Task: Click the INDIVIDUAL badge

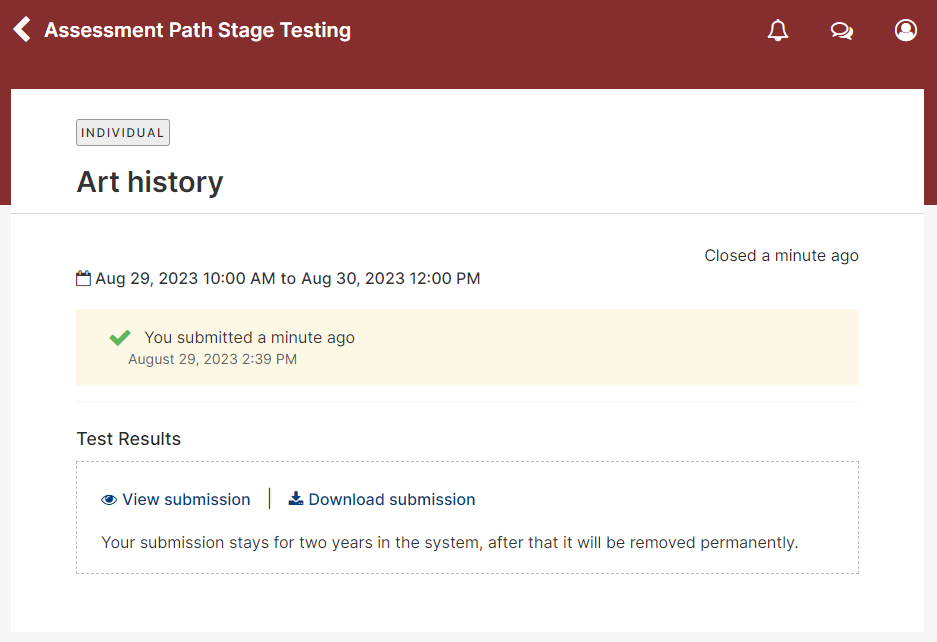Action: tap(123, 133)
